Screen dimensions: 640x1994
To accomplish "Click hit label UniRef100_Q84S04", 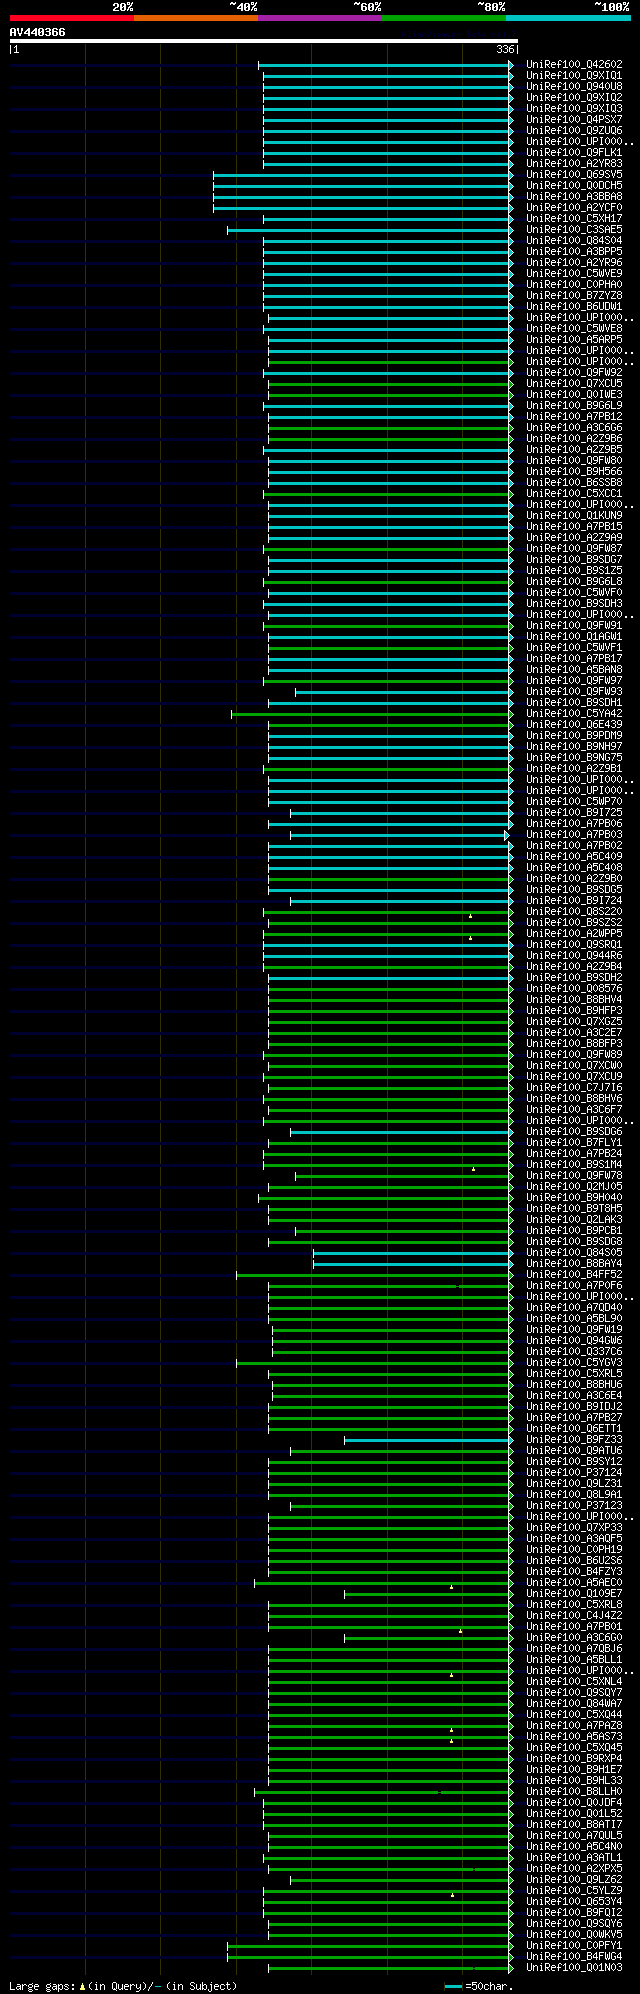I will coord(574,241).
